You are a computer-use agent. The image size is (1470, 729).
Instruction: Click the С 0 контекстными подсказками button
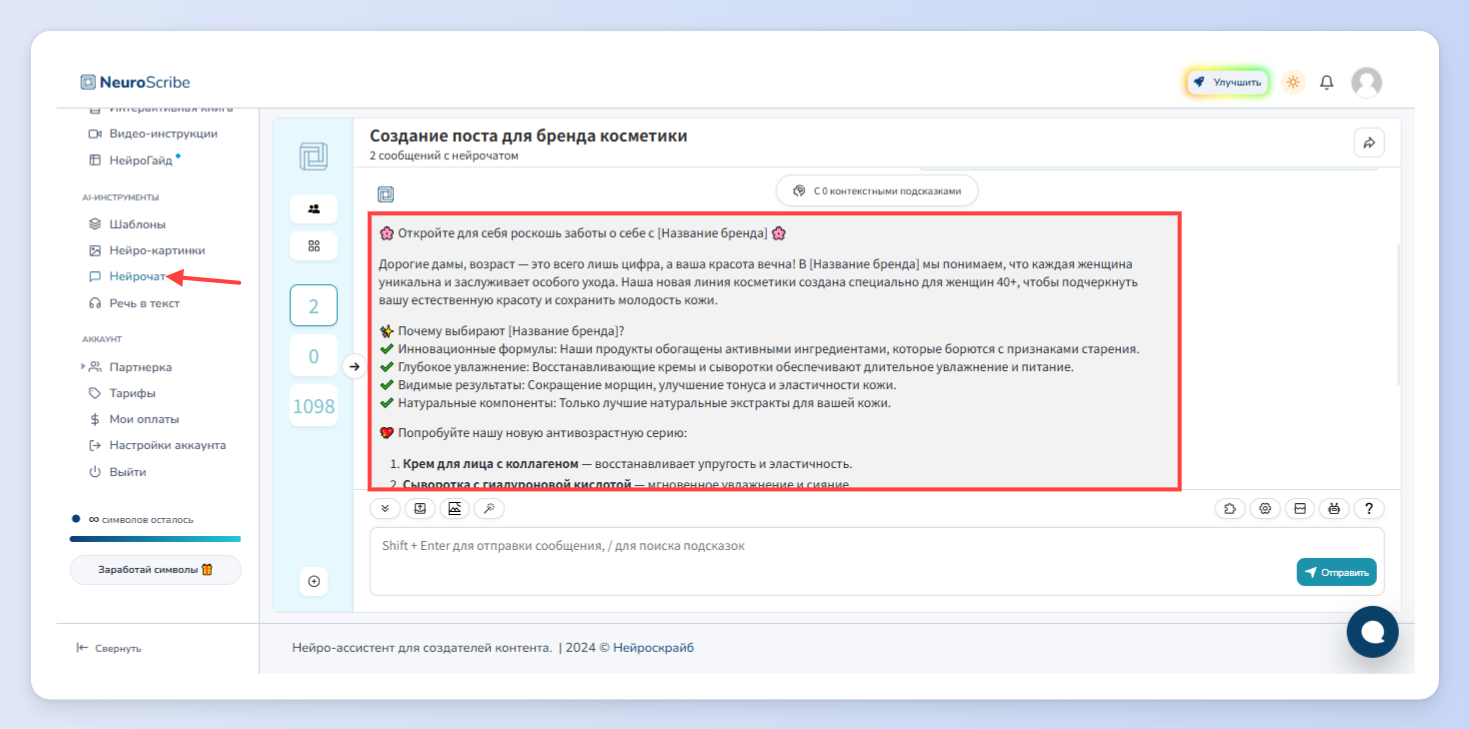point(877,190)
